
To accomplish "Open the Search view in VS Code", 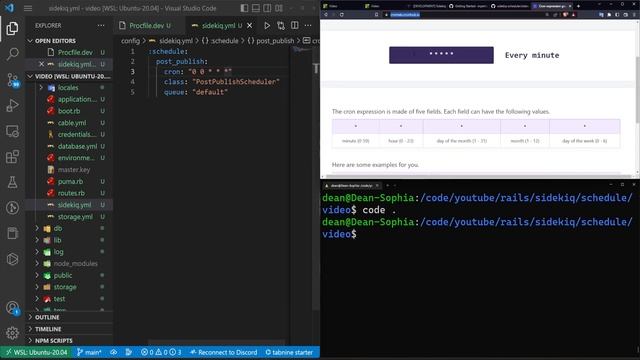I will 12,54.
